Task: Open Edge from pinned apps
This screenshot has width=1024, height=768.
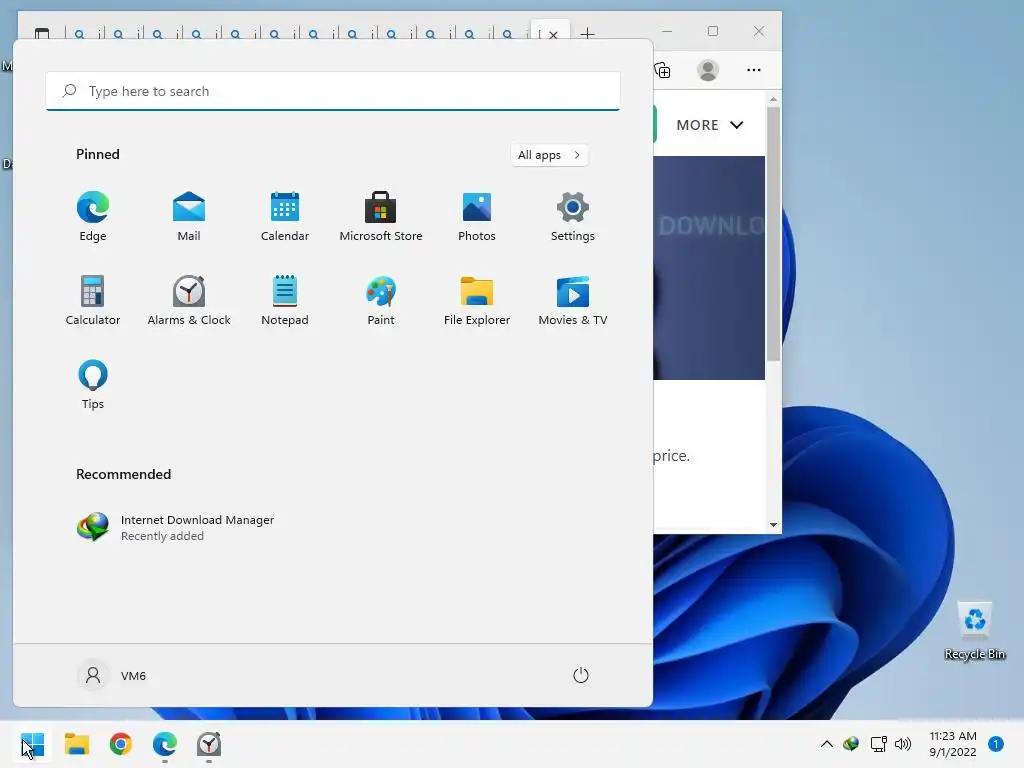Action: pyautogui.click(x=93, y=217)
